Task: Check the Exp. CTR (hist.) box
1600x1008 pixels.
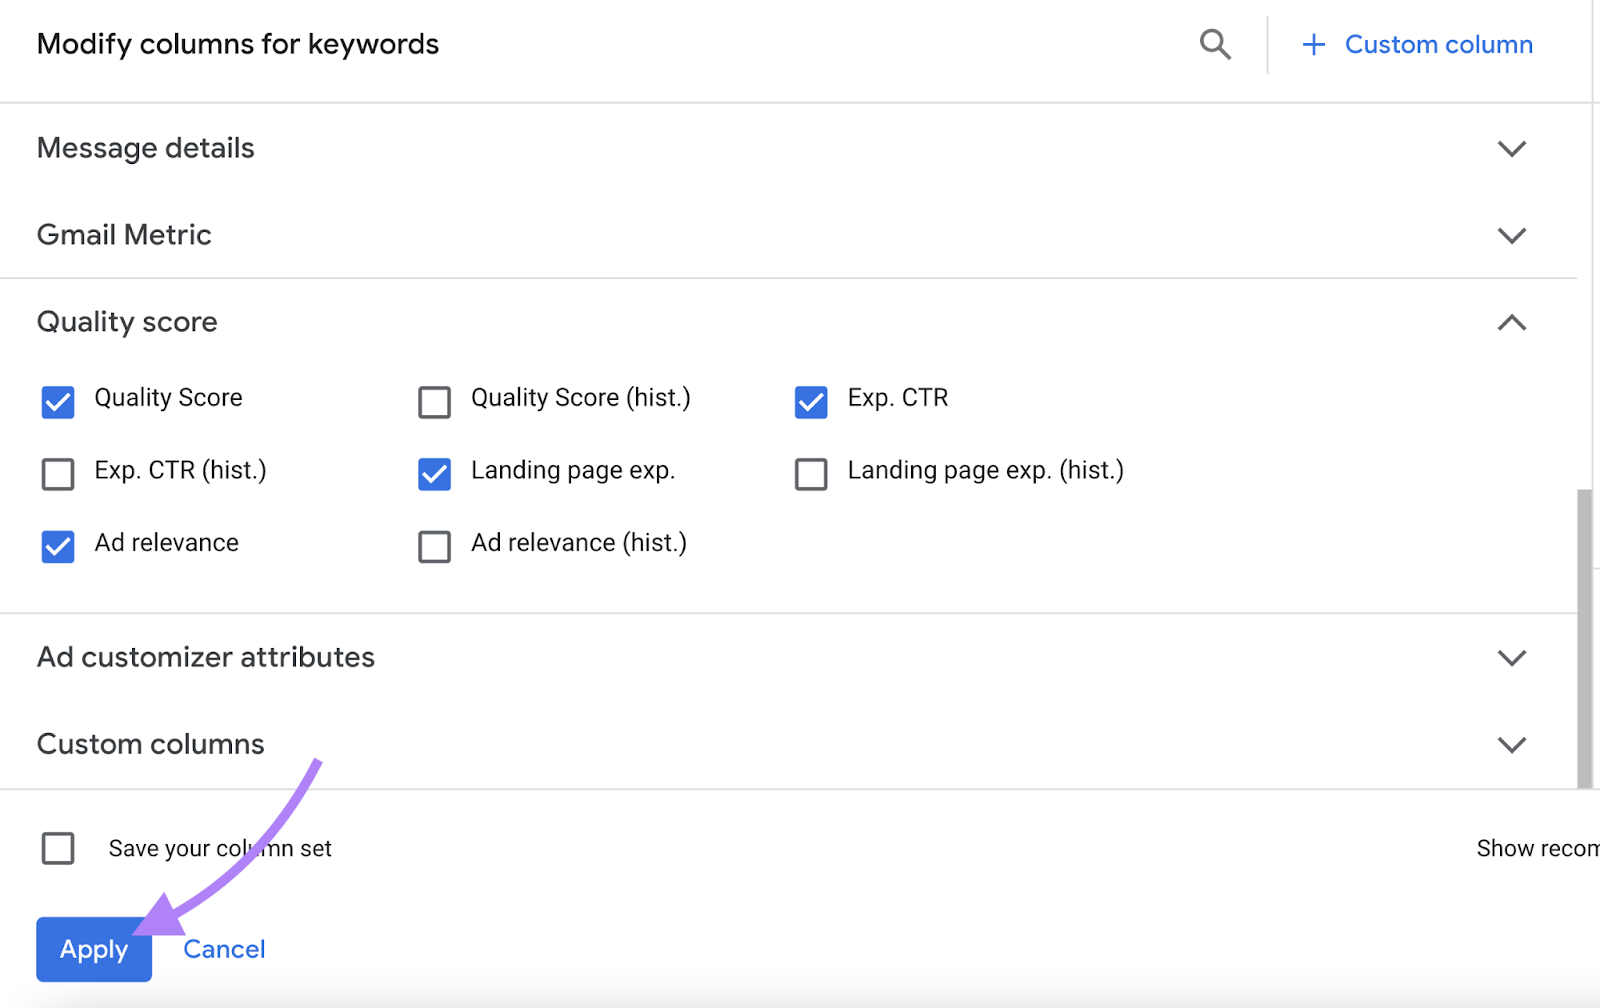Action: pos(57,474)
